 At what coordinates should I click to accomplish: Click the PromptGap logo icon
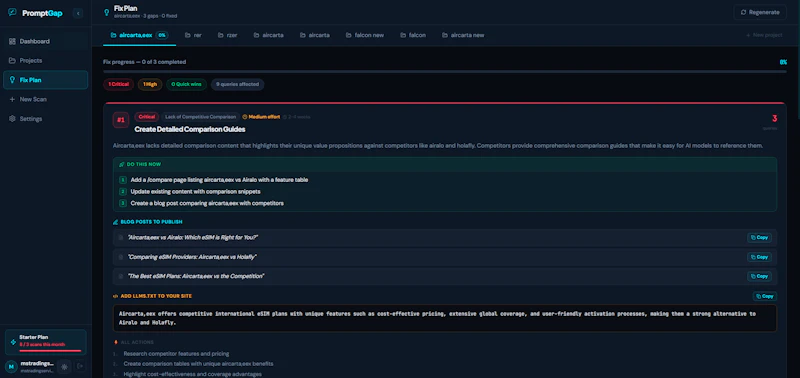point(12,13)
